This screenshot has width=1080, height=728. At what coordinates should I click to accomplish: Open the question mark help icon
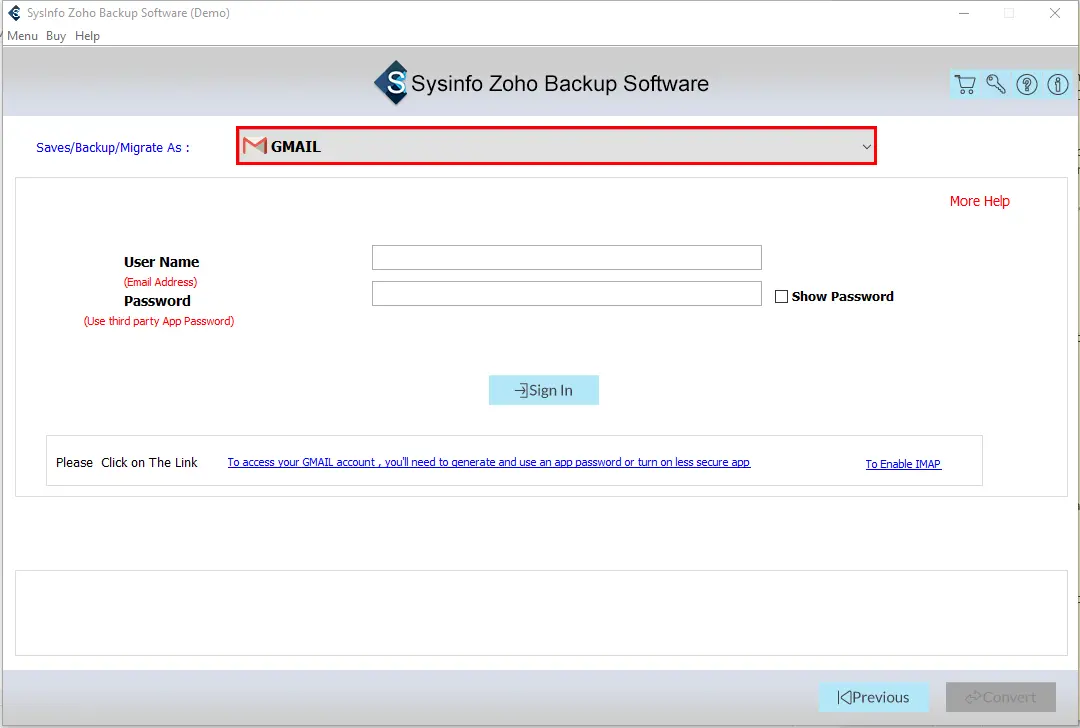tap(1027, 84)
